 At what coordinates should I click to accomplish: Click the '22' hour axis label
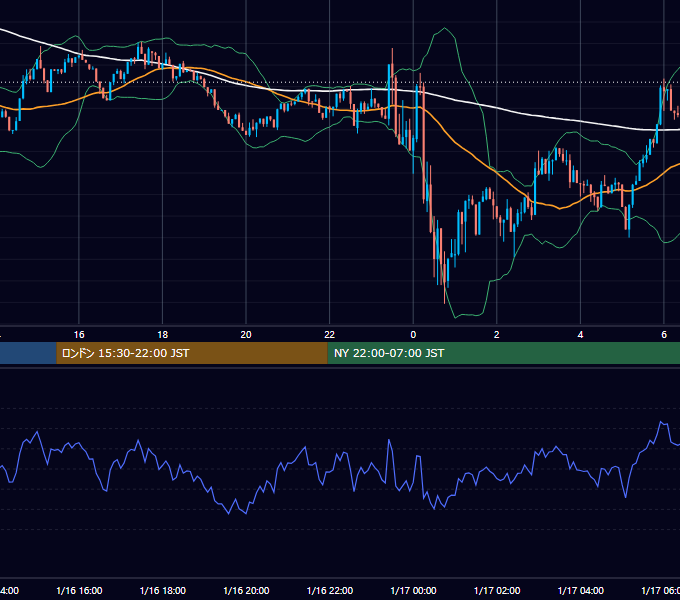[330, 335]
